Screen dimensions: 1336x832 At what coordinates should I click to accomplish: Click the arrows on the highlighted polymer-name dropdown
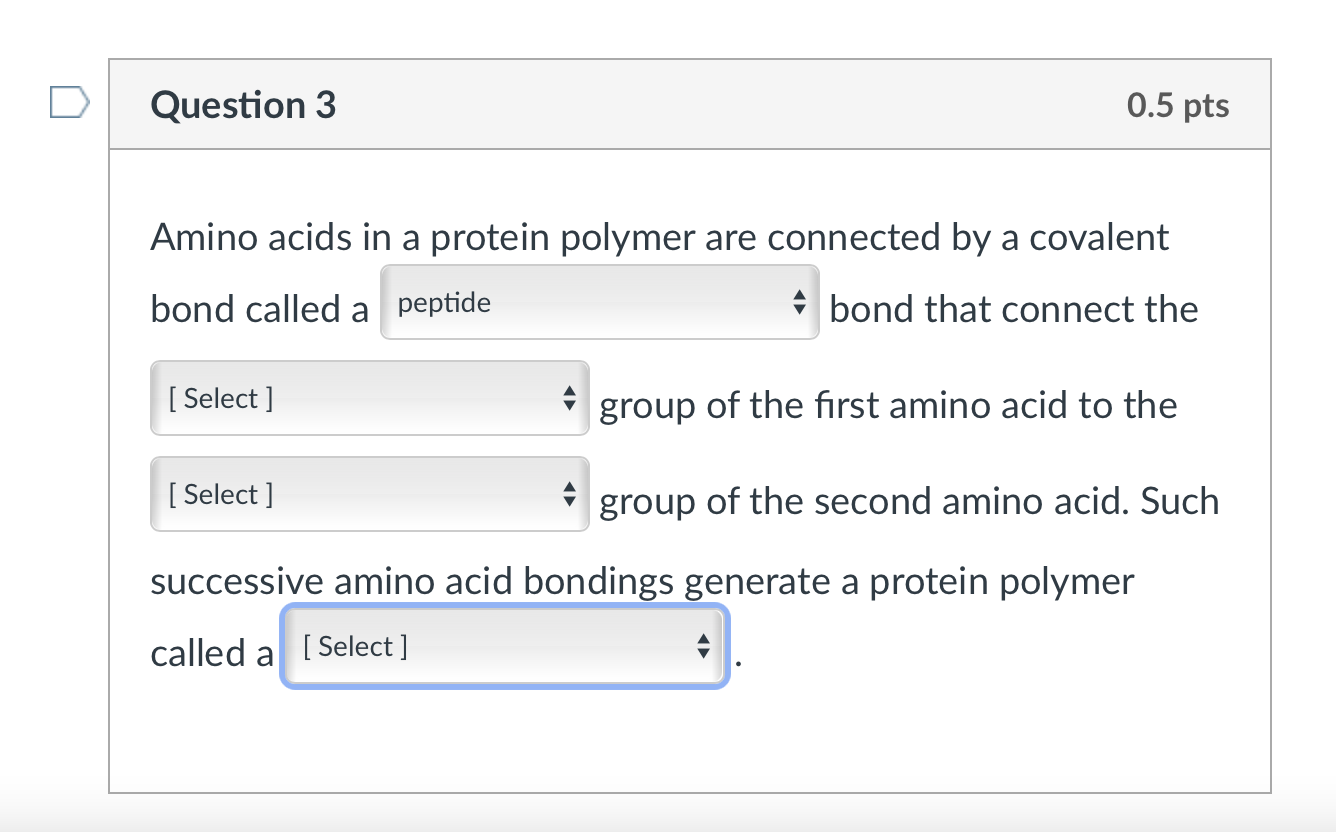coord(703,647)
